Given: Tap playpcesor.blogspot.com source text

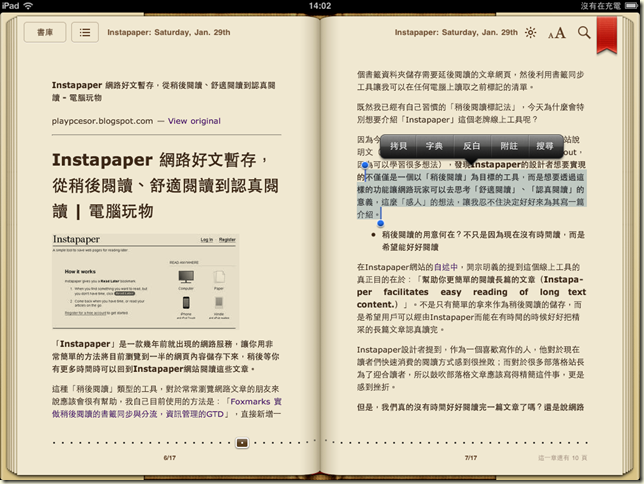Looking at the screenshot, I should [x=102, y=121].
